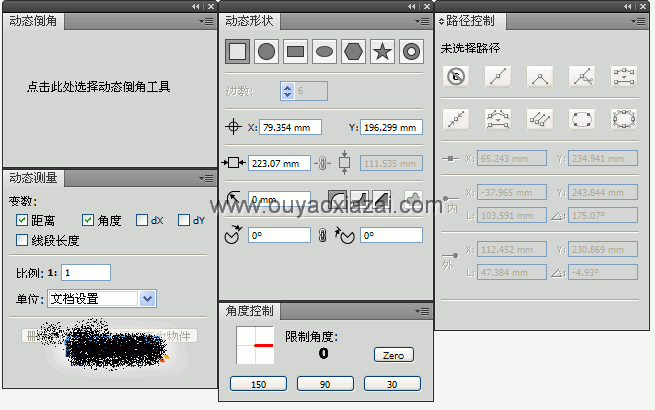Click the corner radius icon beside 0 mm
Image resolution: width=655 pixels, height=410 pixels.
[233, 198]
